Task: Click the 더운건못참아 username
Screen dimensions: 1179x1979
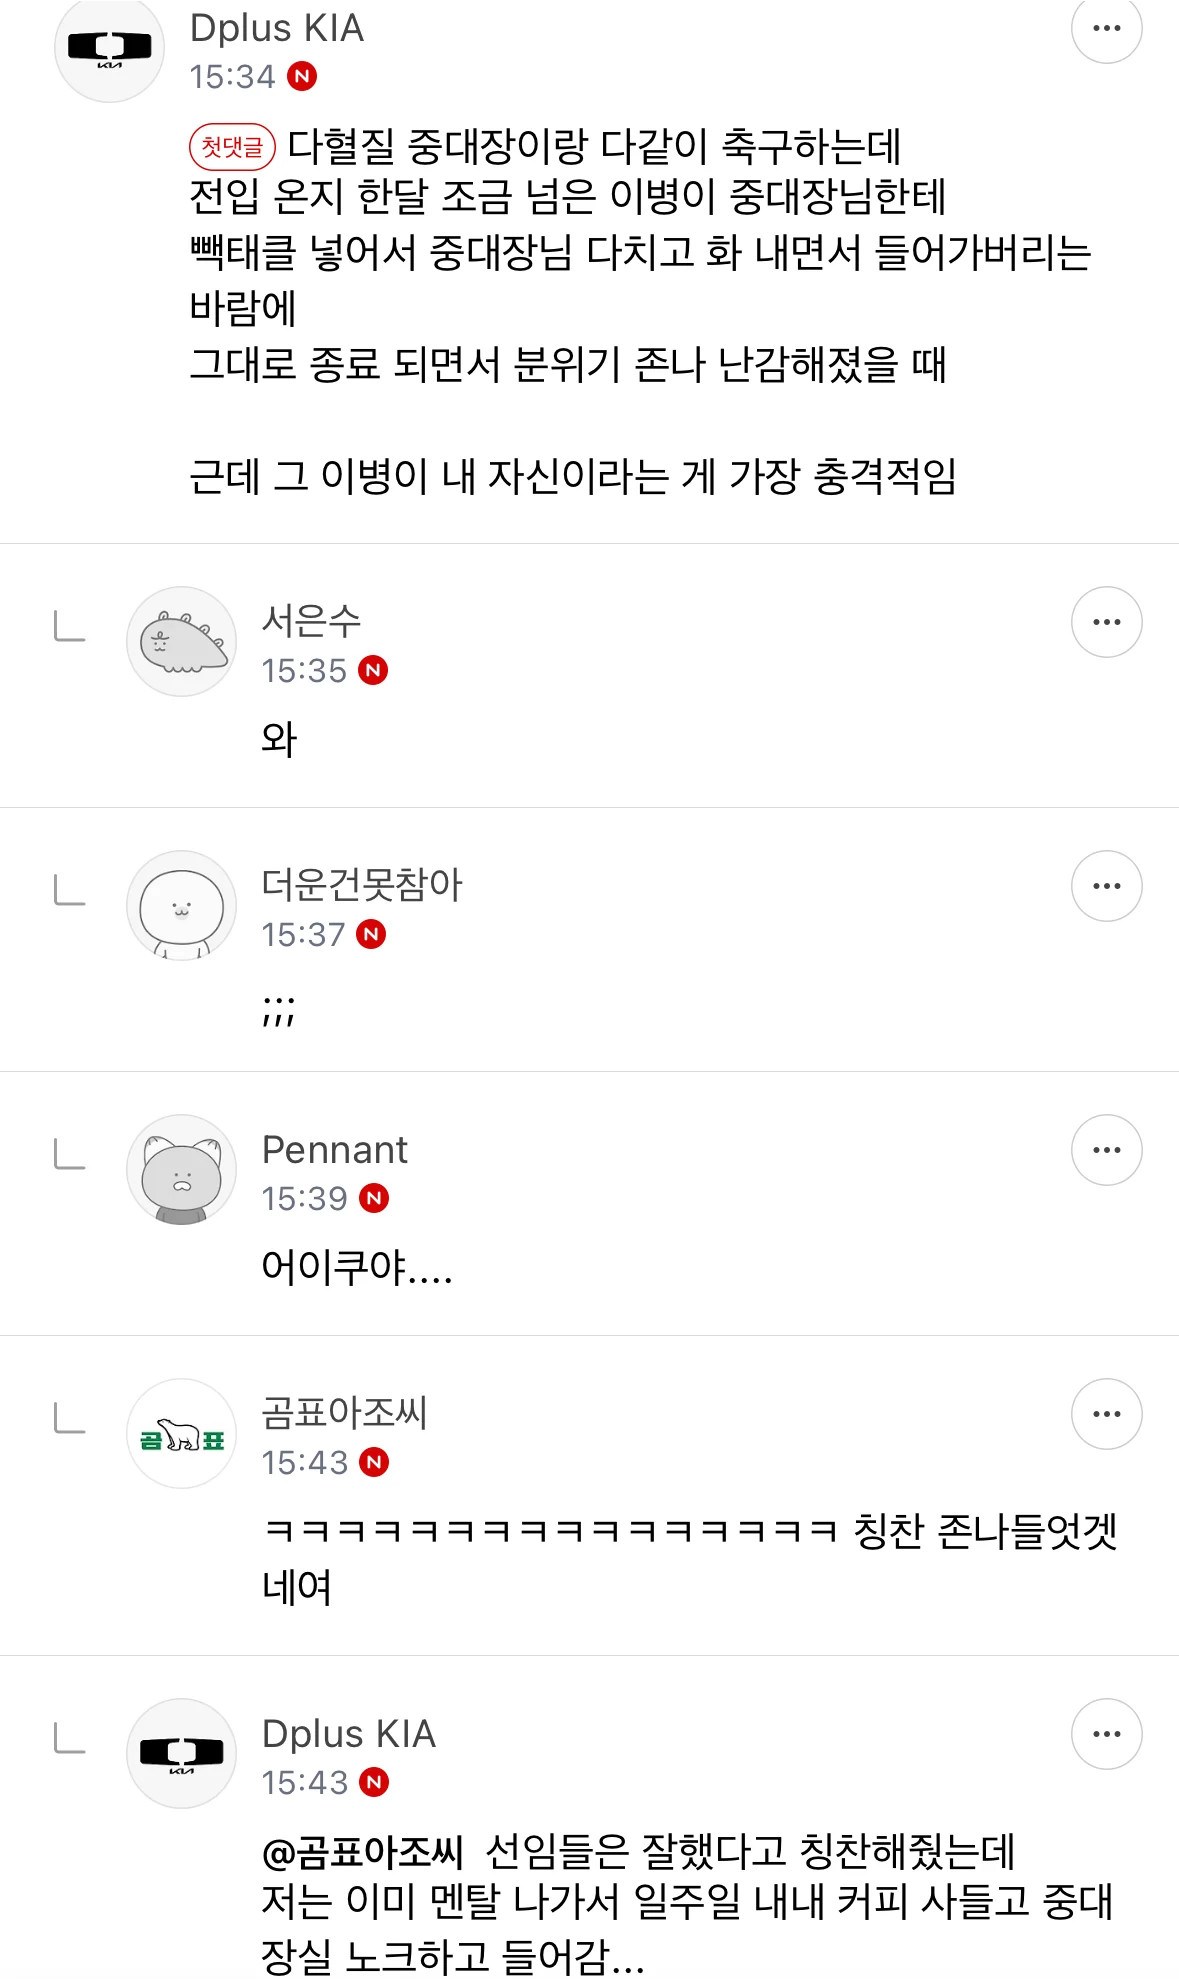Action: point(361,885)
